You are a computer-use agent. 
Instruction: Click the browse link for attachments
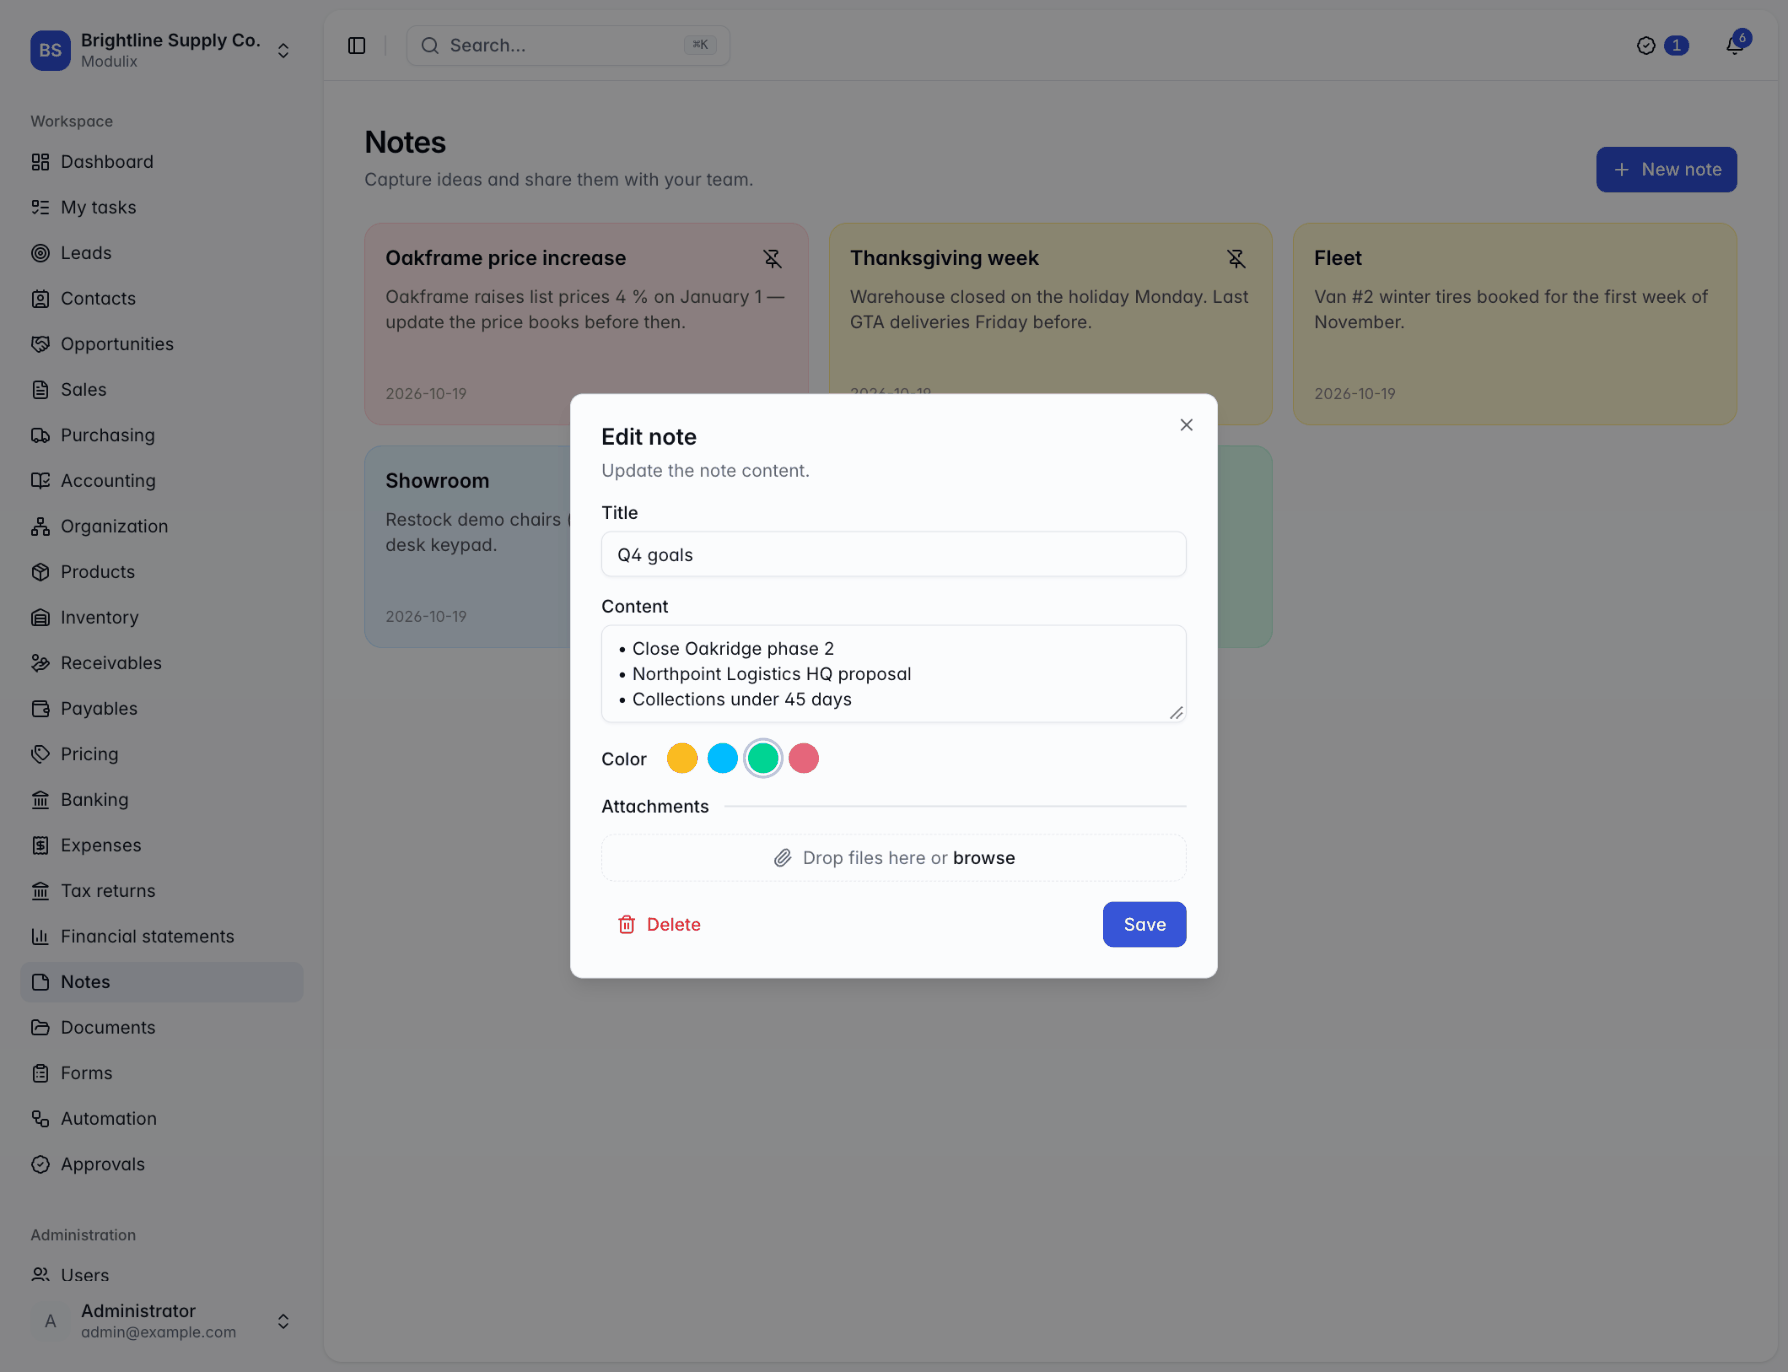pyautogui.click(x=984, y=858)
